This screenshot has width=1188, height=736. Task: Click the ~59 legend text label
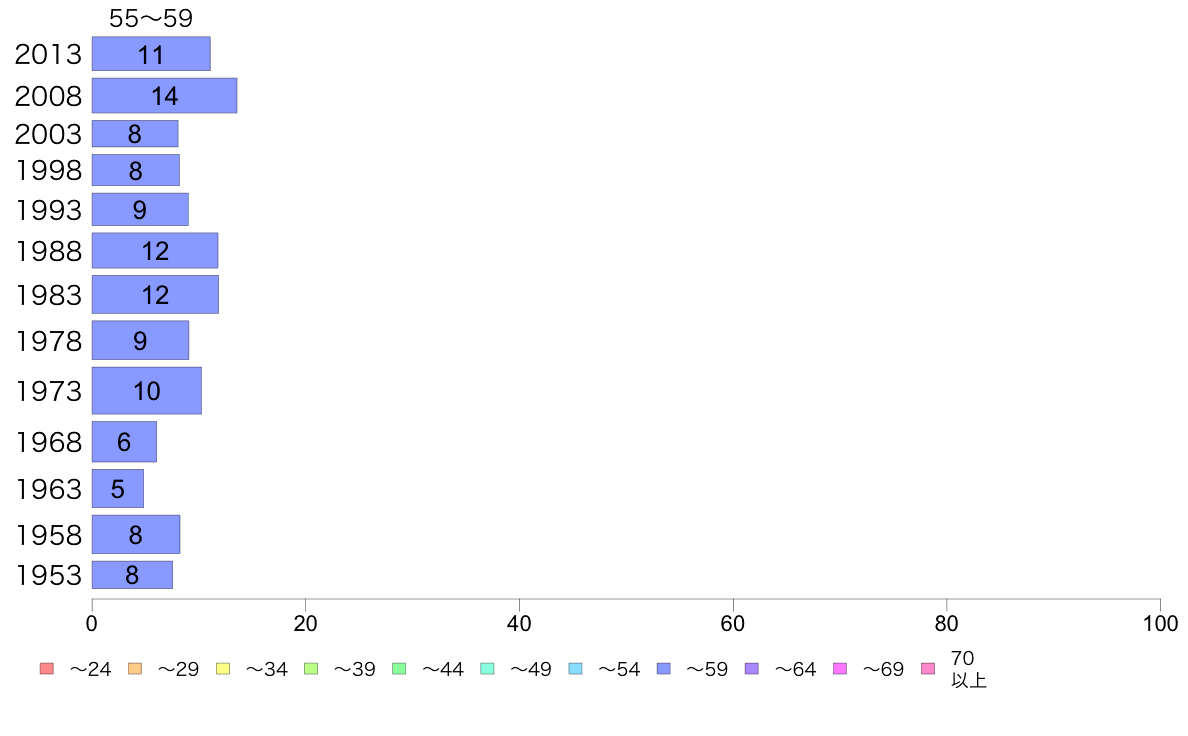[x=706, y=669]
